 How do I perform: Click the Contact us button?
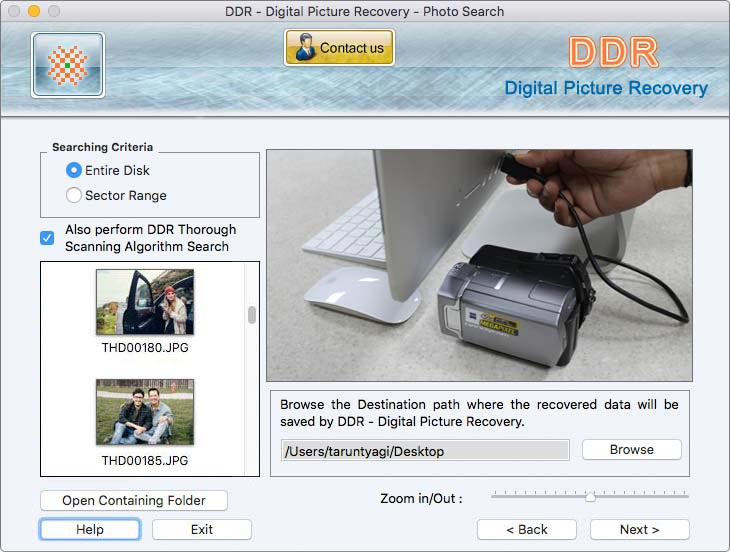coord(339,47)
